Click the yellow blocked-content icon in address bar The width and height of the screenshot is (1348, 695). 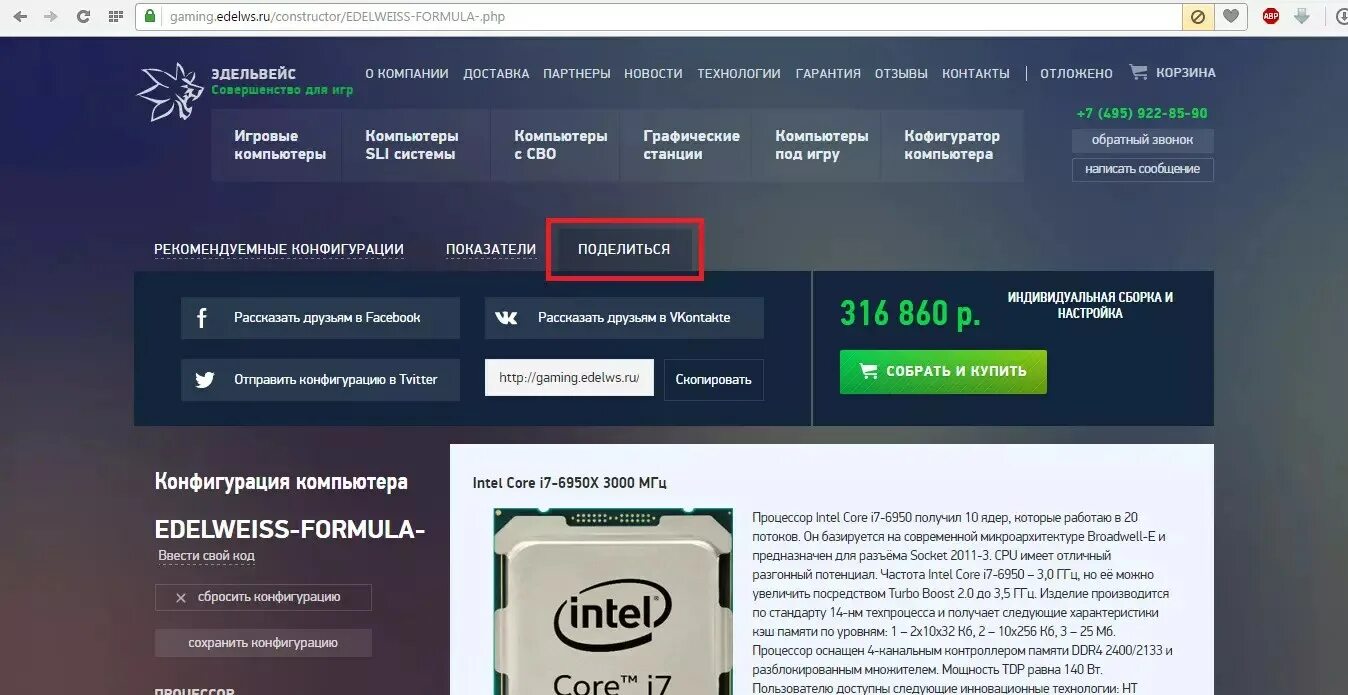1196,16
